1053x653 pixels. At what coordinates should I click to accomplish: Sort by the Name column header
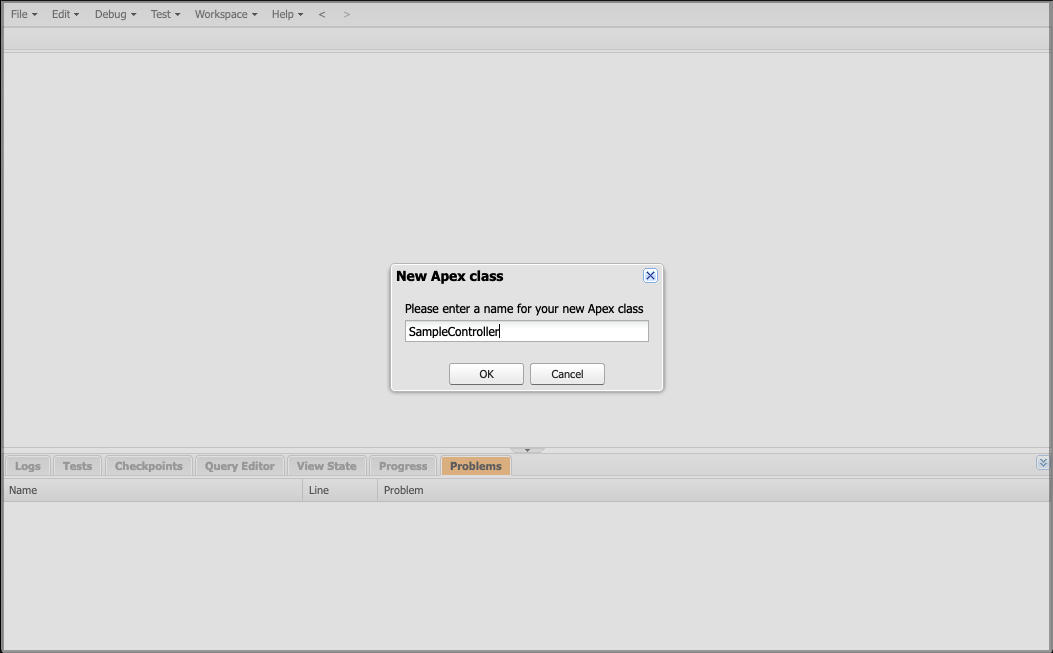tap(153, 490)
